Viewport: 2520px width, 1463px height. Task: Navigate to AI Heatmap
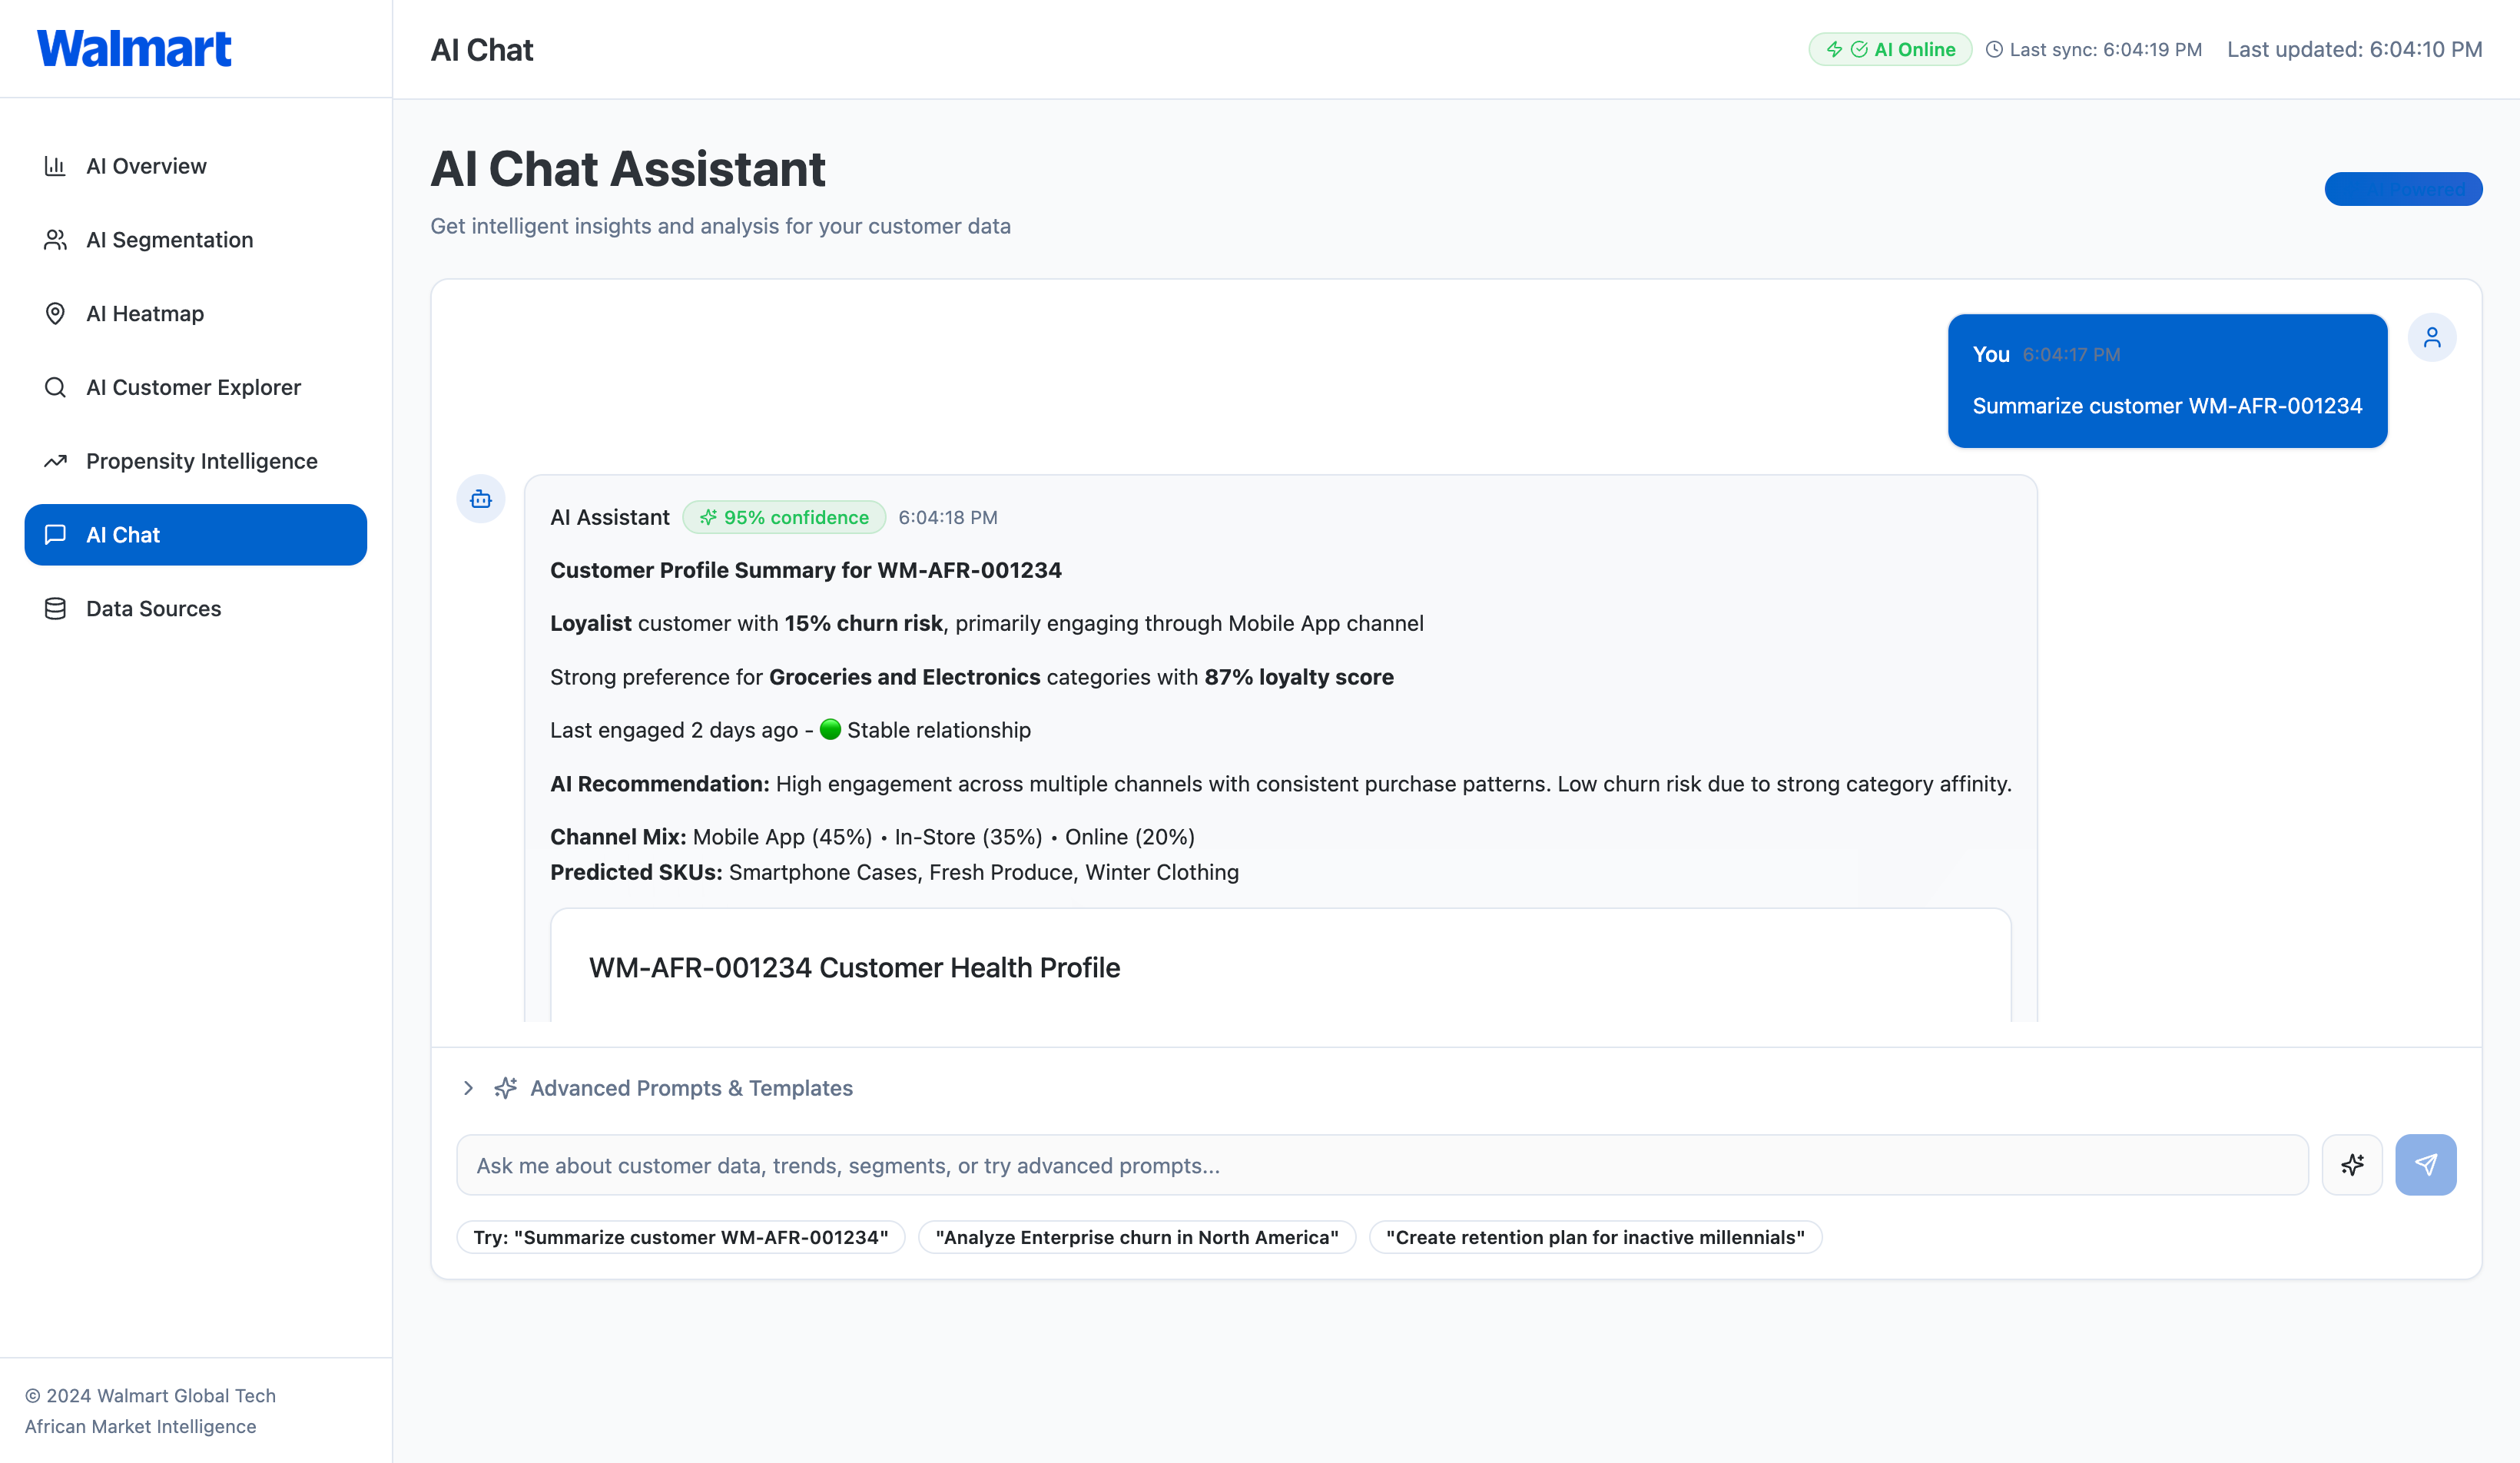tap(196, 314)
